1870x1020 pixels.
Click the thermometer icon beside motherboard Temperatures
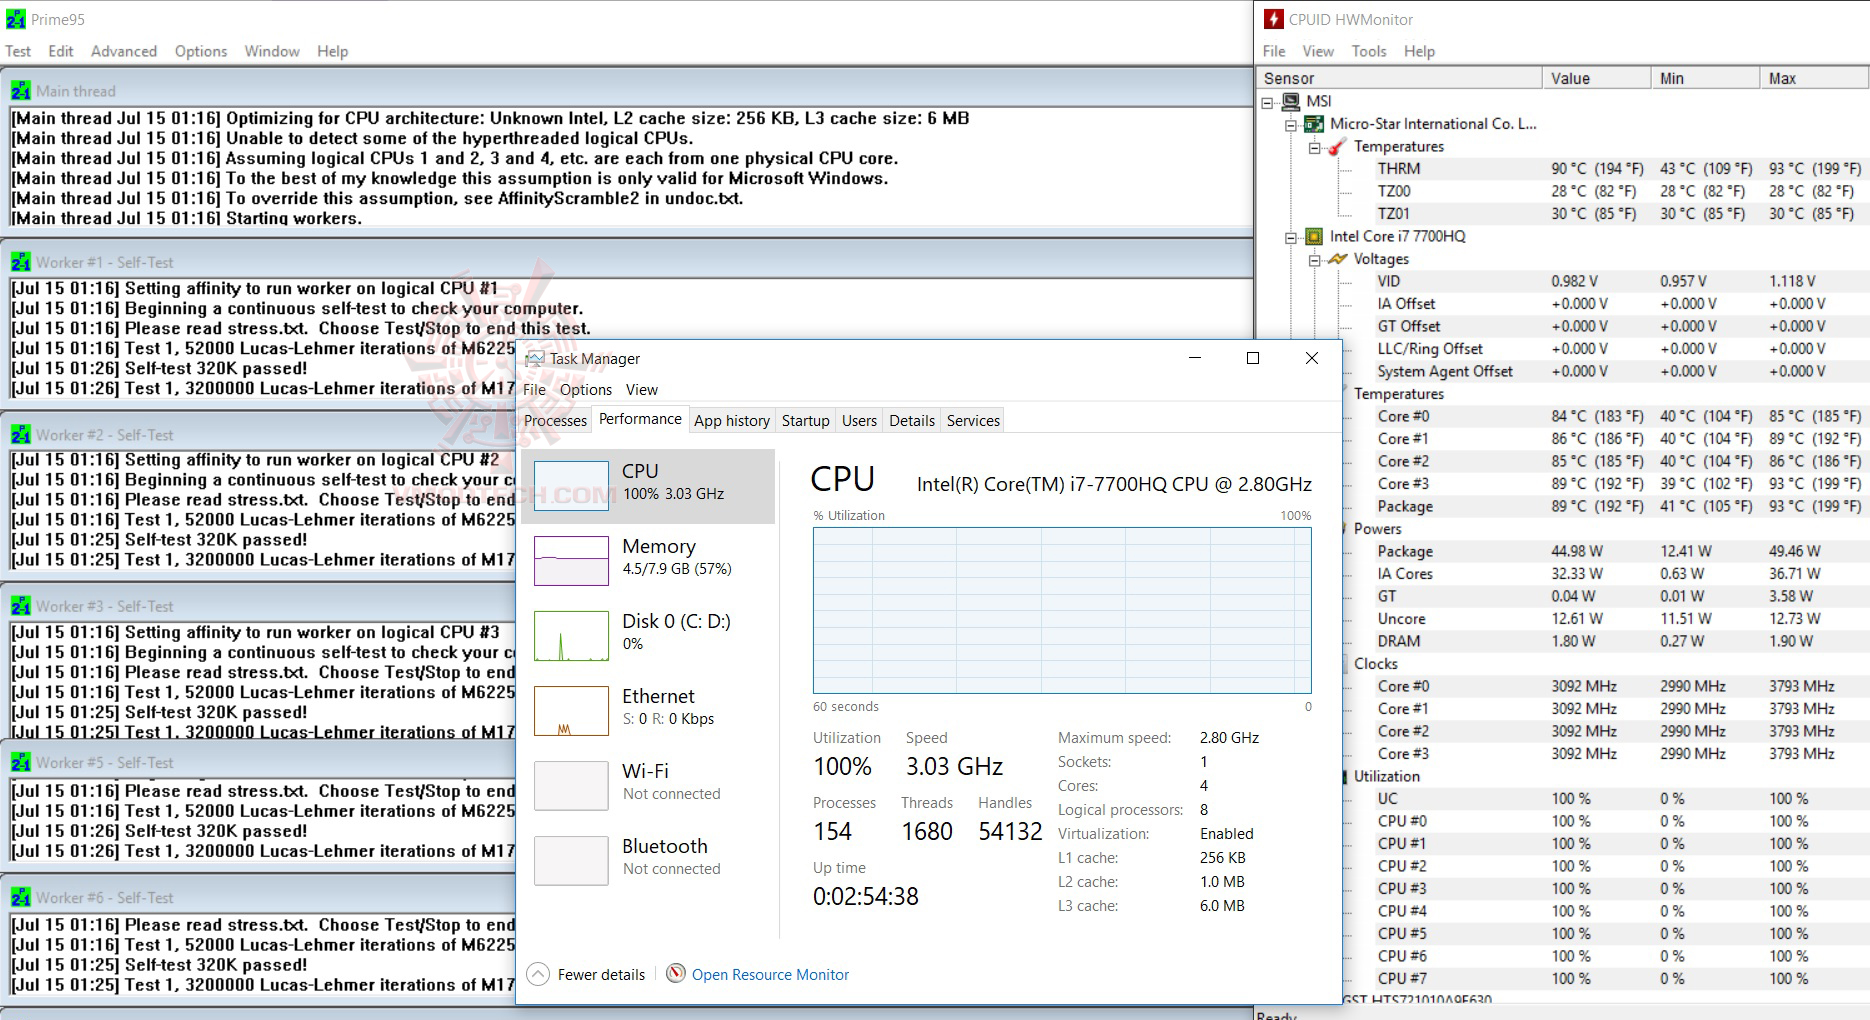tap(1337, 147)
